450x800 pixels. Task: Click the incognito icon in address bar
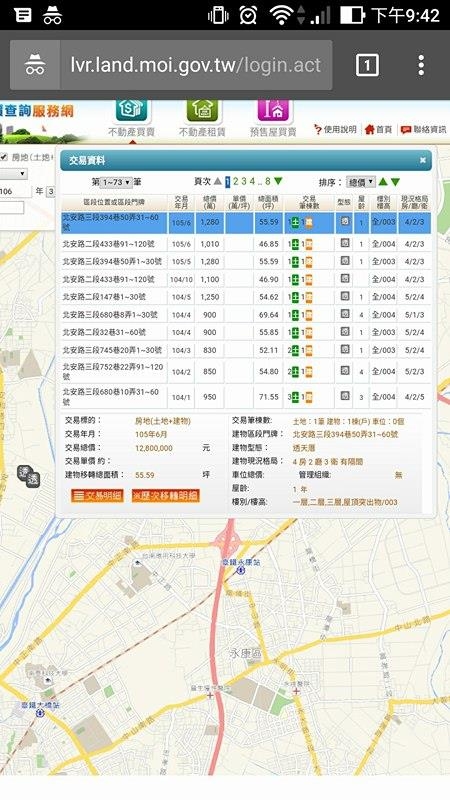tap(35, 65)
